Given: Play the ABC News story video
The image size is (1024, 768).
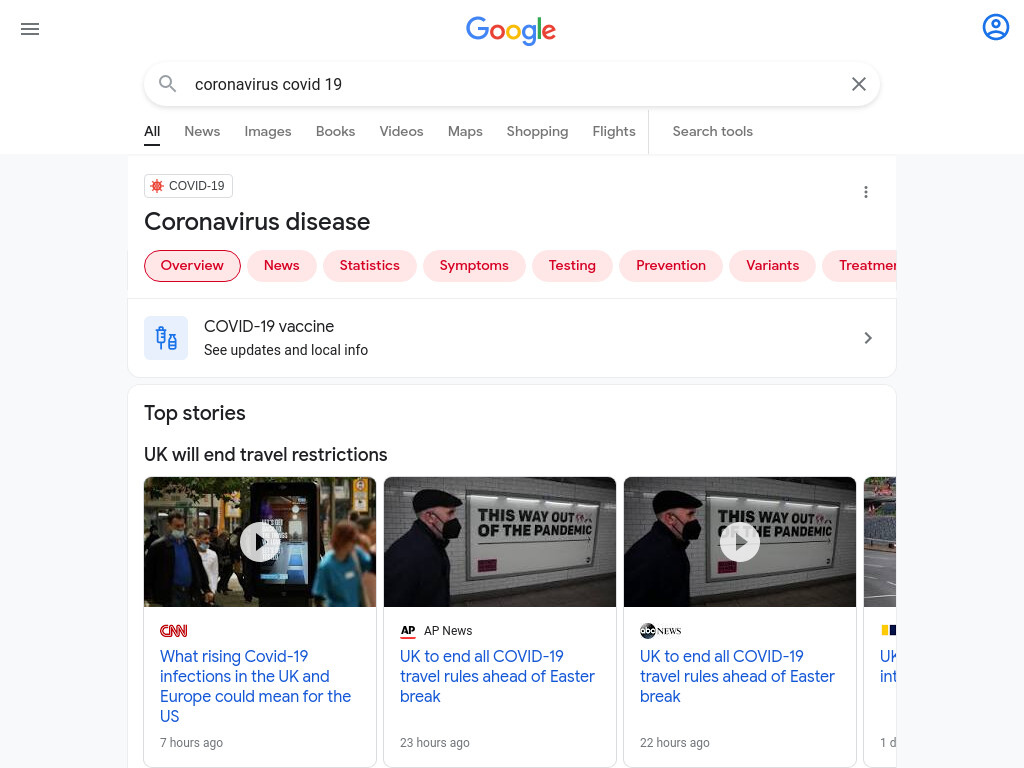Looking at the screenshot, I should click(740, 542).
